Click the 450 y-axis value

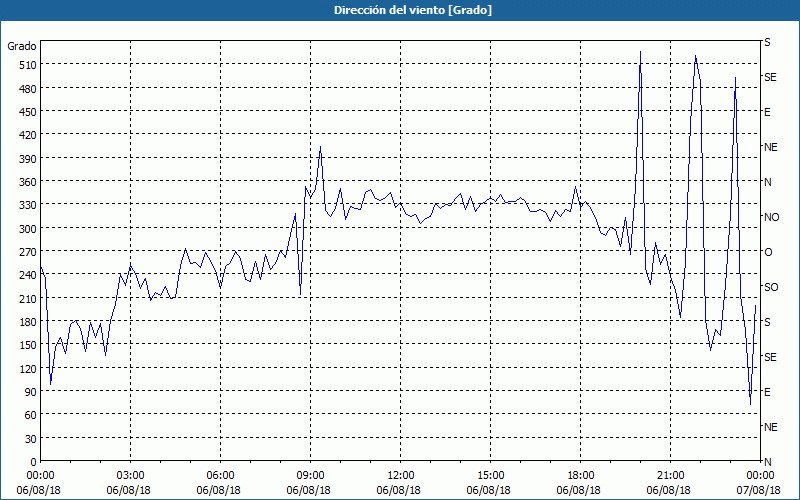pos(28,112)
